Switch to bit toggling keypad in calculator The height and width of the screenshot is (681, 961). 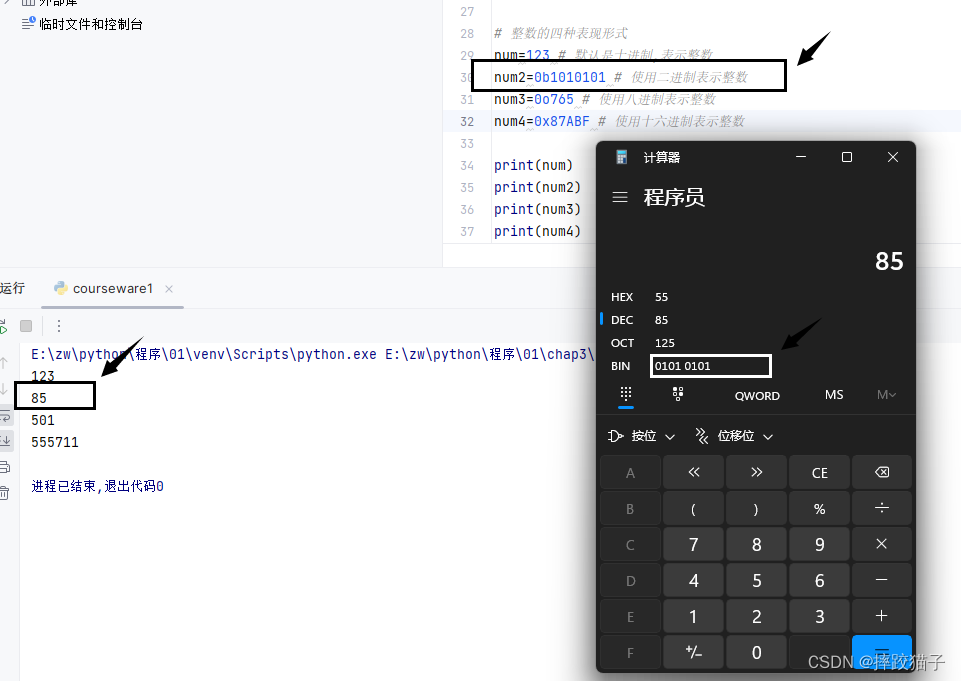(x=678, y=395)
